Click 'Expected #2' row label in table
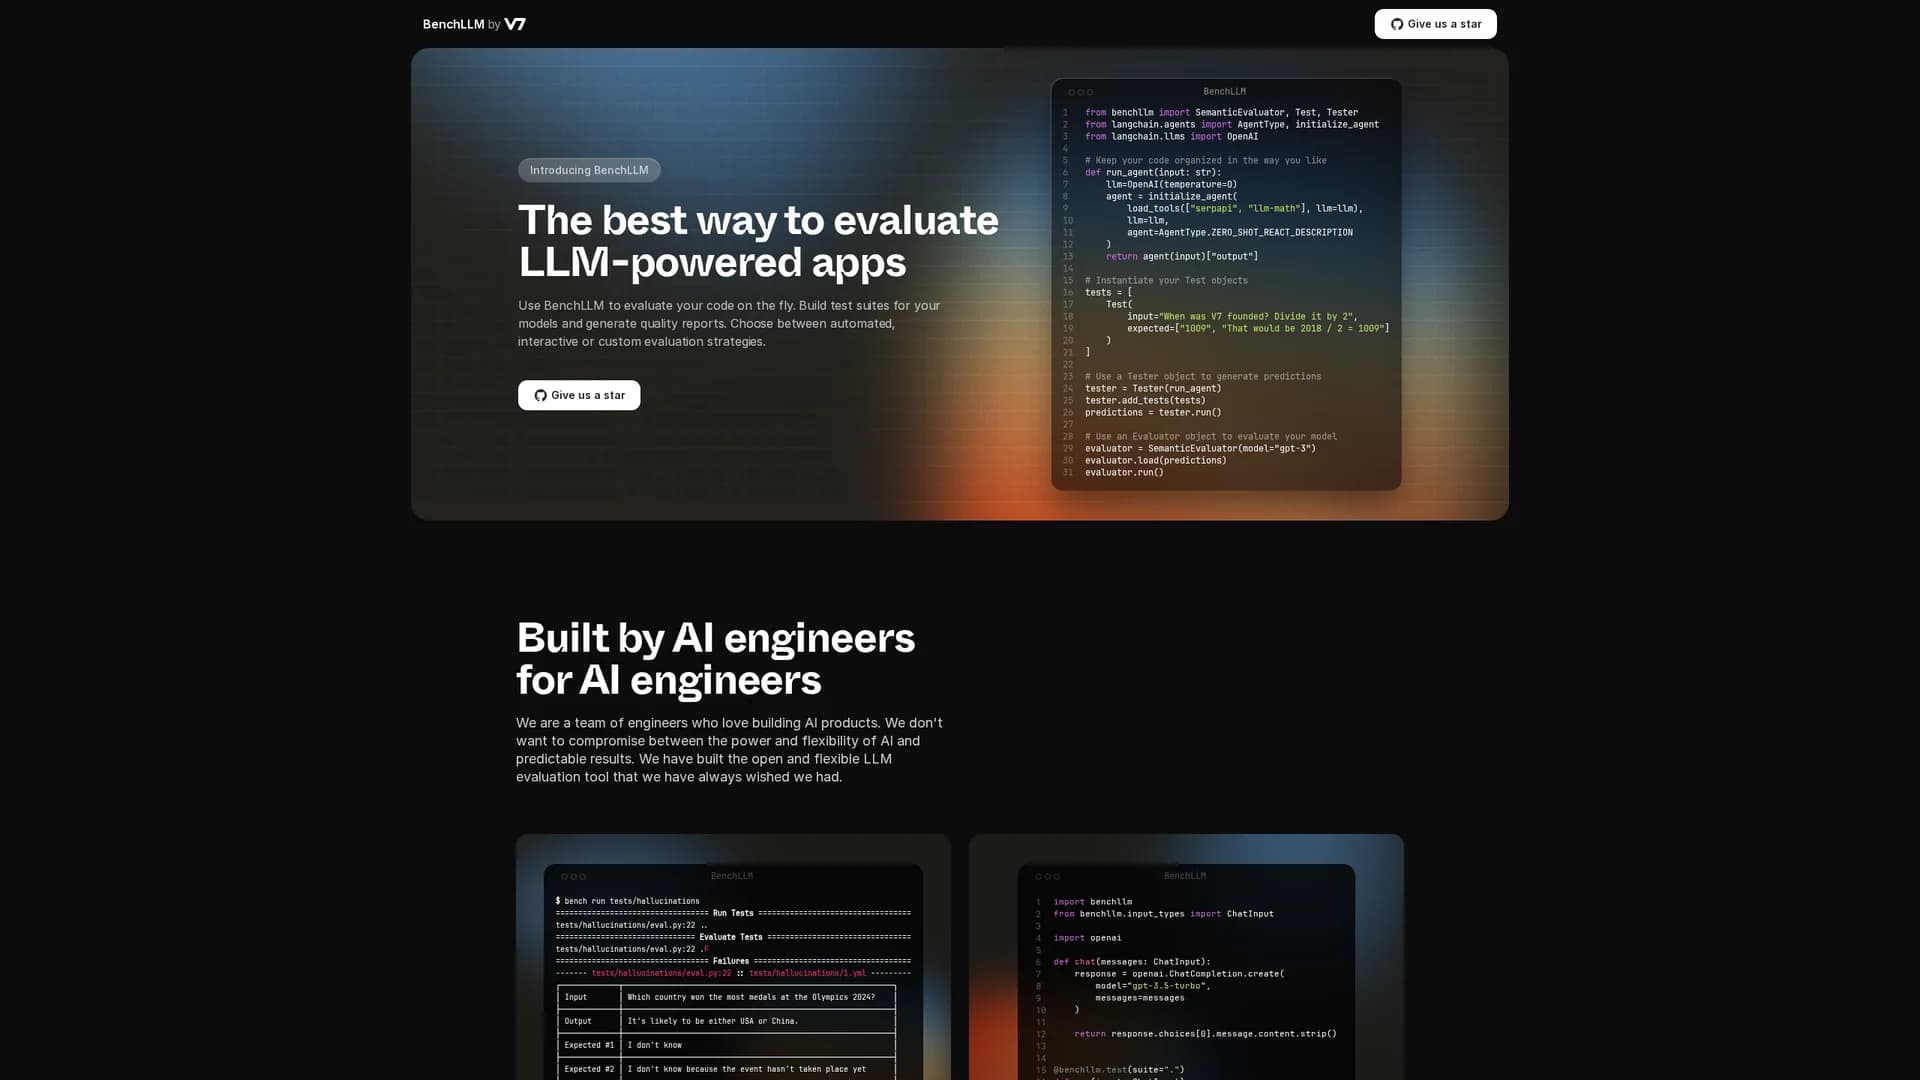Viewport: 1920px width, 1080px height. point(589,1069)
